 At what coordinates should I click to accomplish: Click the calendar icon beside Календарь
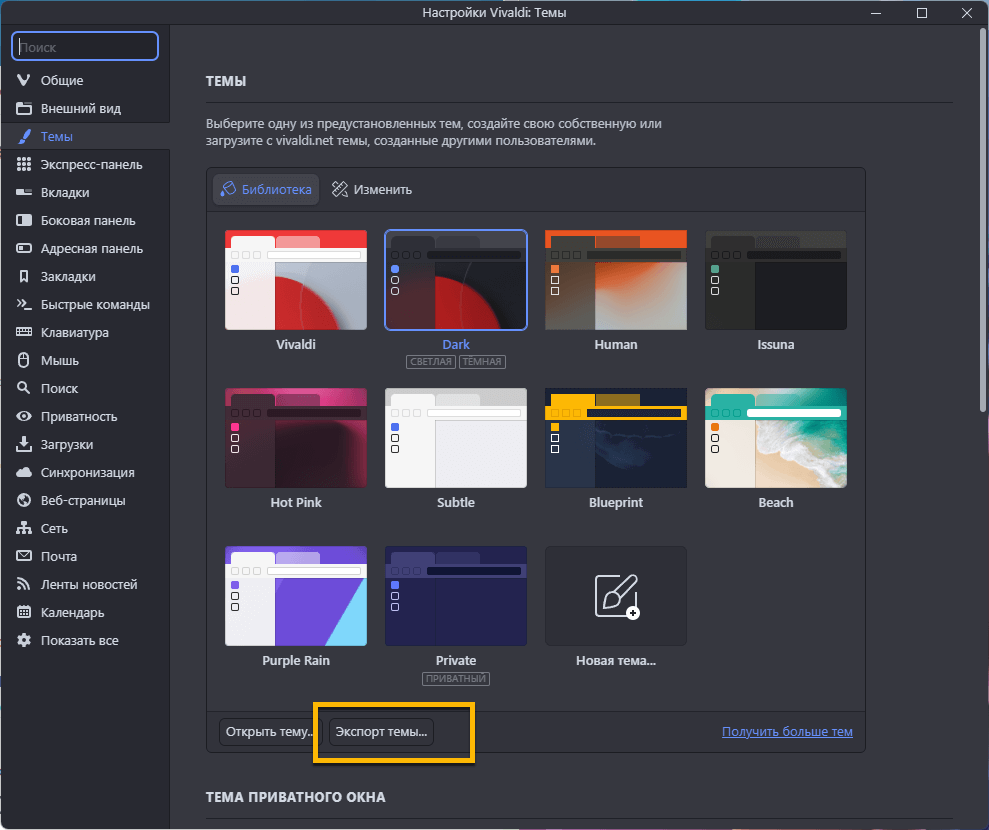point(23,612)
